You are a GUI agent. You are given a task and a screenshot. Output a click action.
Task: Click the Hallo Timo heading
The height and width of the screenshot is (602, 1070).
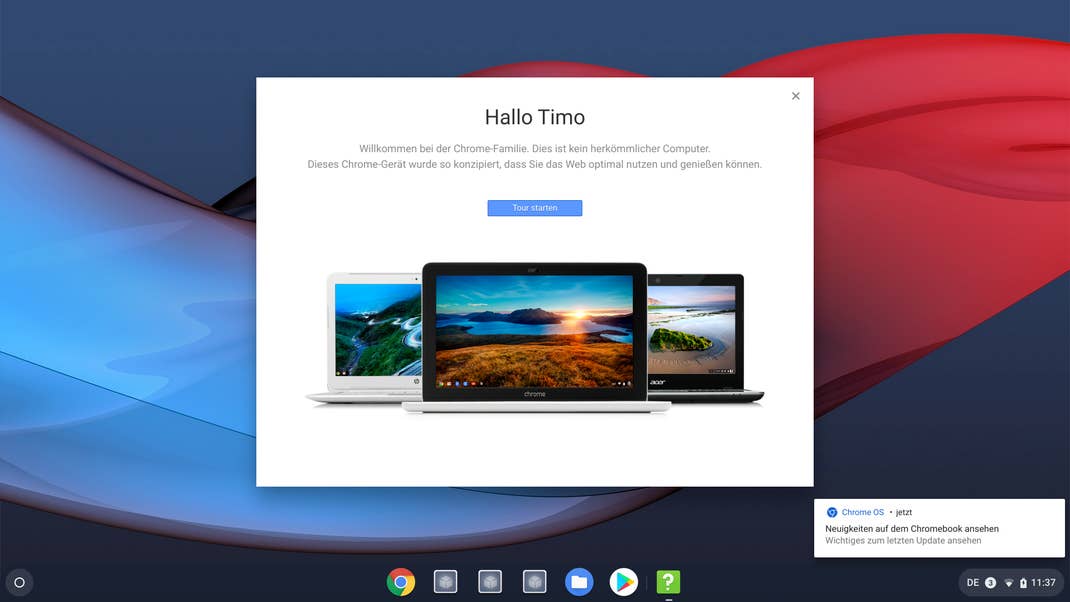click(x=535, y=117)
